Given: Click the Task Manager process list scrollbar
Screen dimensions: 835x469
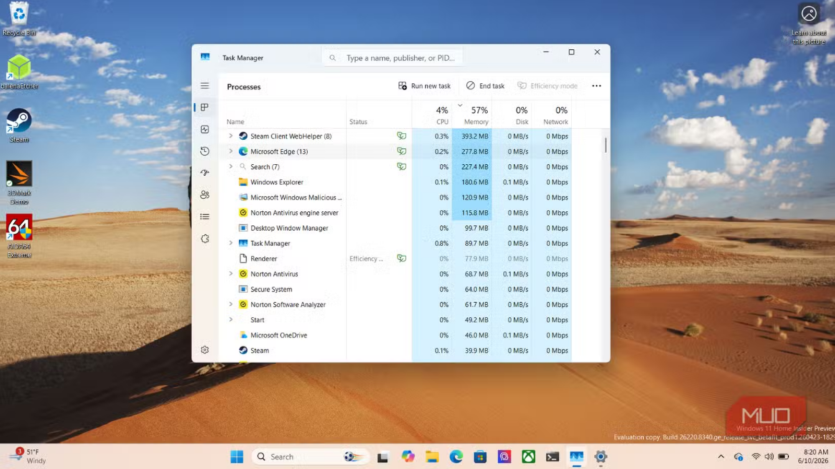Looking at the screenshot, I should (605, 145).
